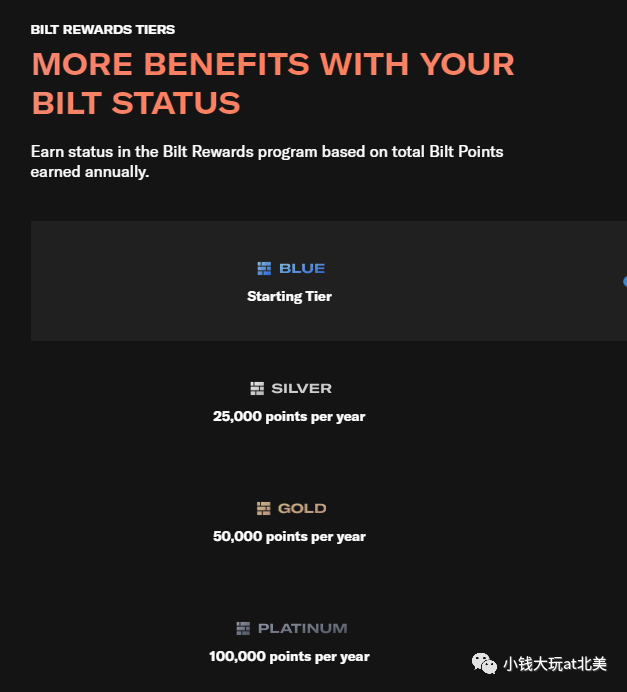Click '50,000 points per year' text
The image size is (627, 692).
click(289, 537)
